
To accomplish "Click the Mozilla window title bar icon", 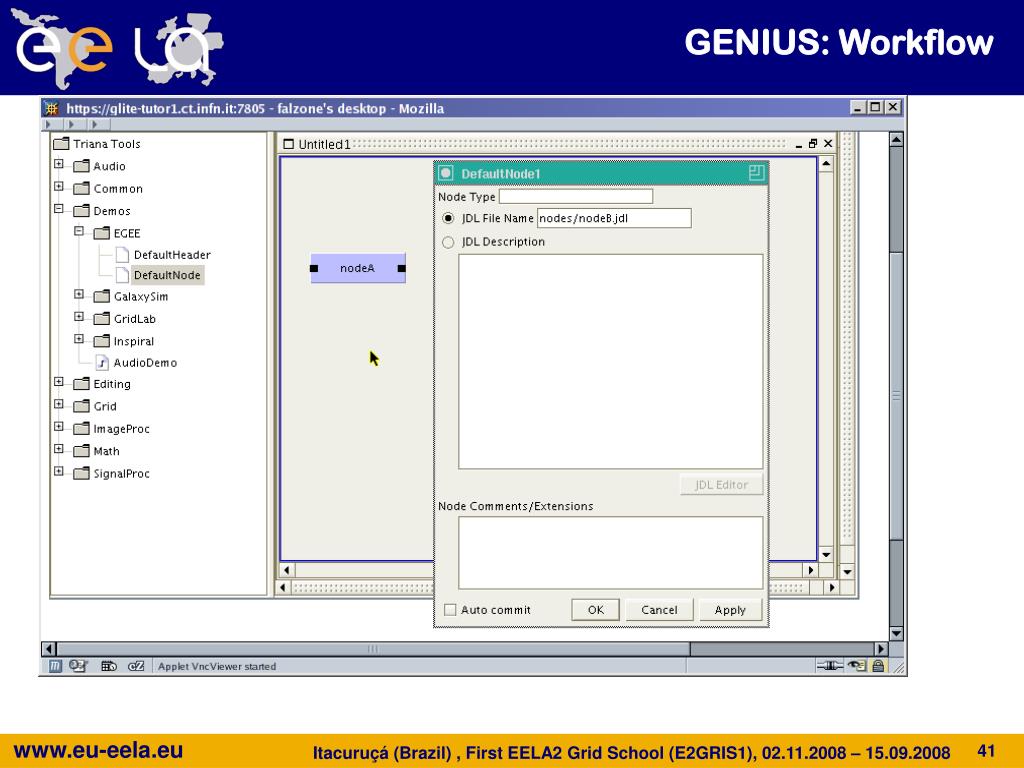I will (52, 108).
